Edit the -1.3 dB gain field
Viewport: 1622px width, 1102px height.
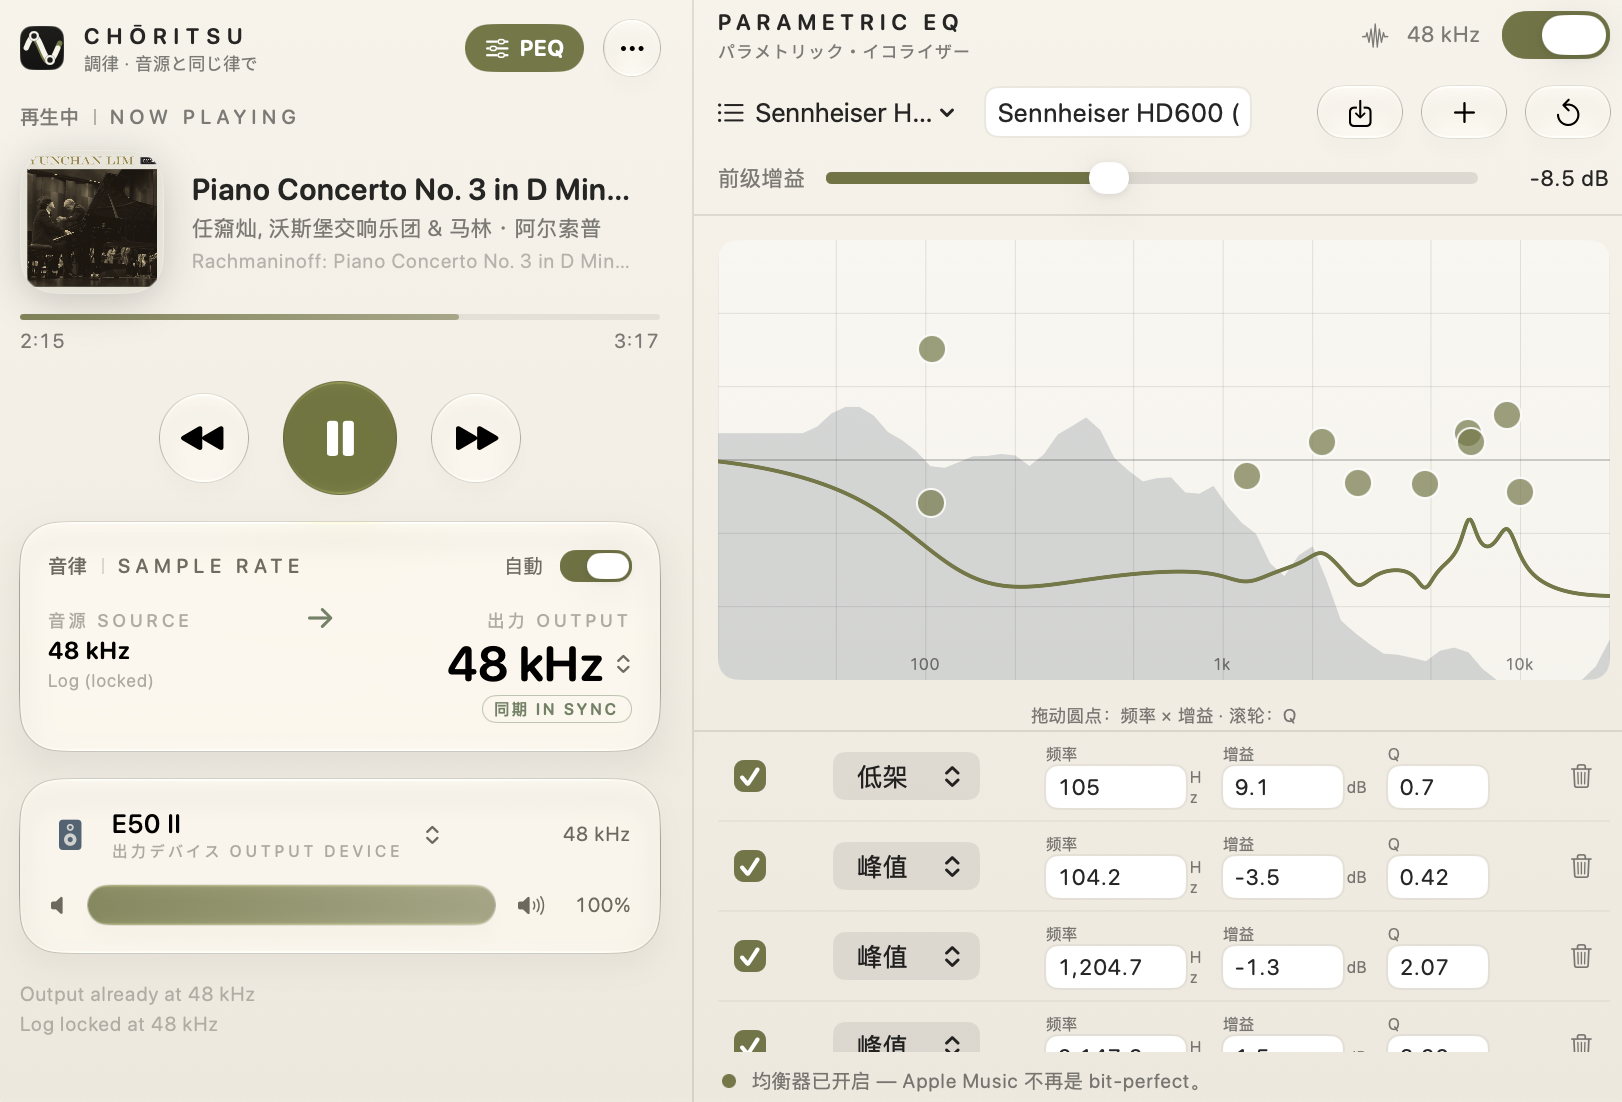tap(1282, 967)
